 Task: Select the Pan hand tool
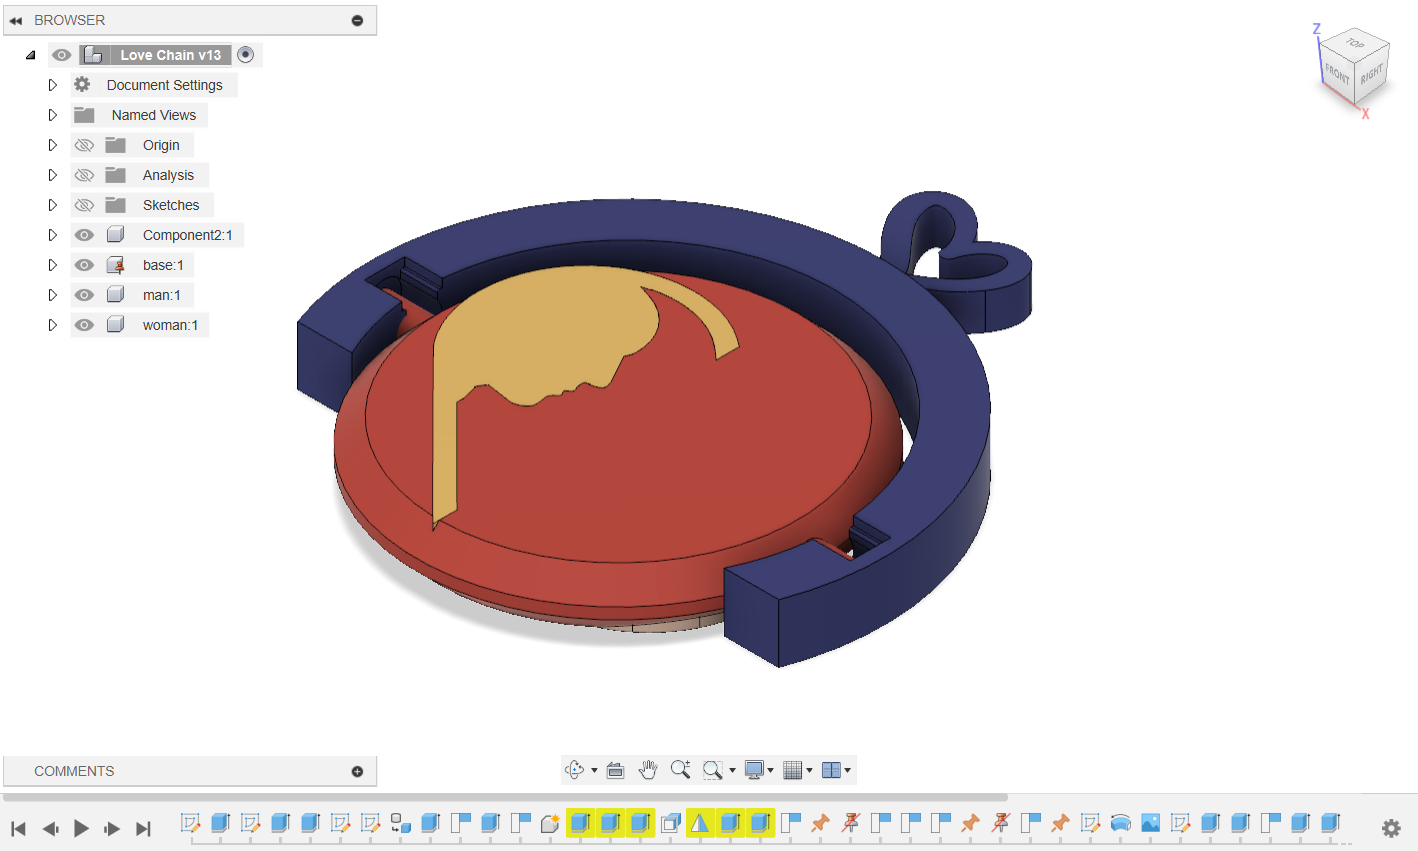pos(648,769)
